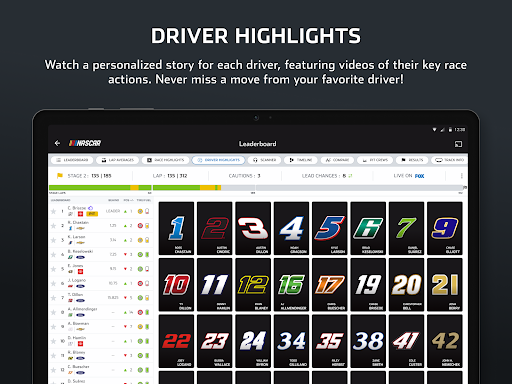The width and height of the screenshot is (512, 384).
Task: Favorite T. Dillon with the star
Action: pyautogui.click(x=53, y=298)
